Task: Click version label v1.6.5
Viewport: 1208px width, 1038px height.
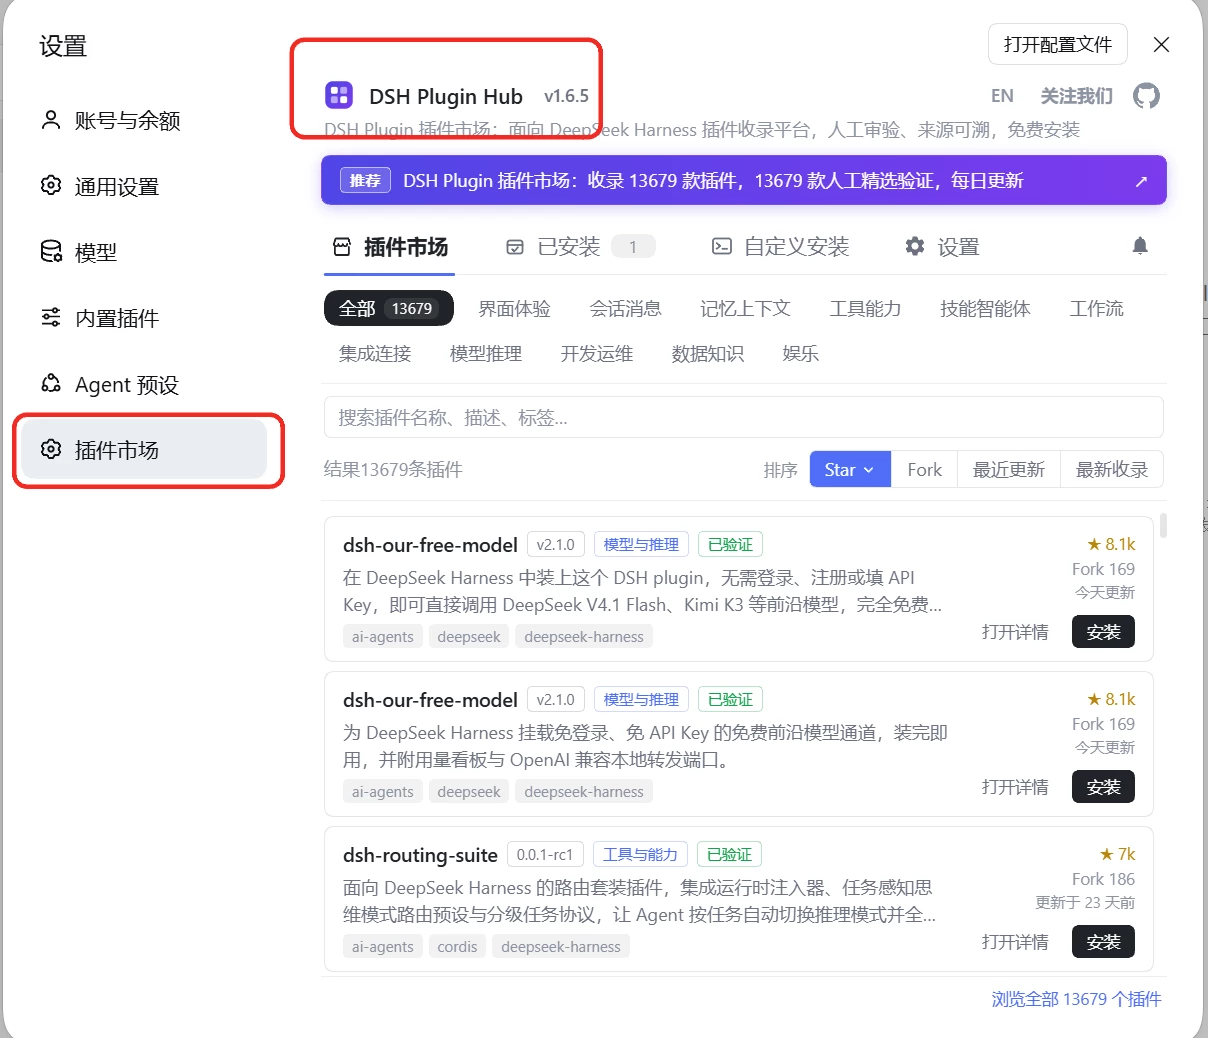Action: tap(566, 96)
